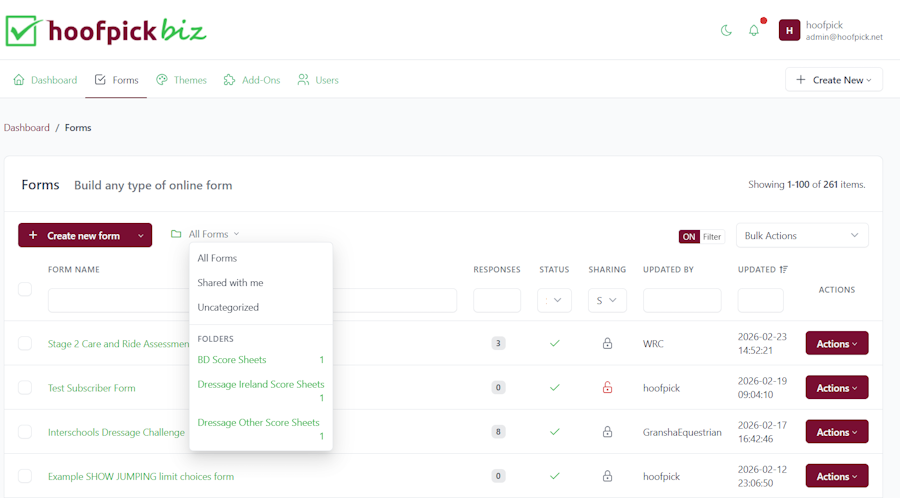
Task: Click the Updated By filter field
Action: point(682,300)
